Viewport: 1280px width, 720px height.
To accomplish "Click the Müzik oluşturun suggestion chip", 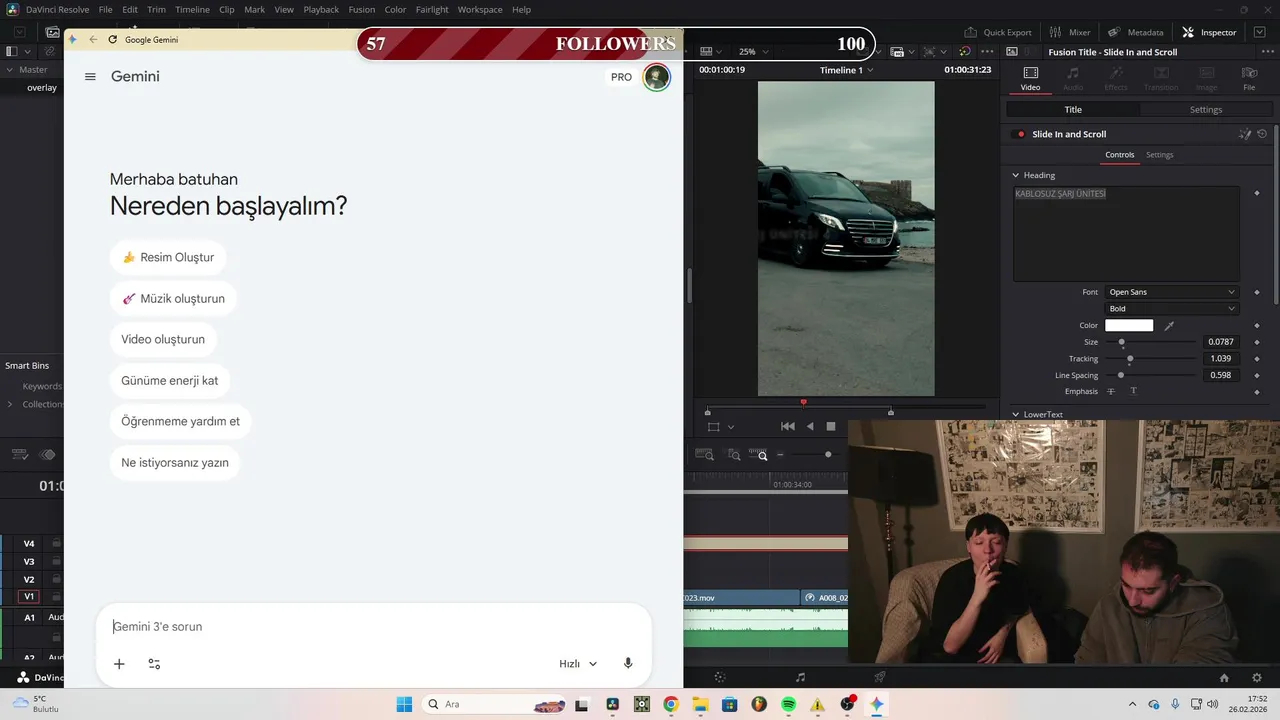I will (x=173, y=298).
